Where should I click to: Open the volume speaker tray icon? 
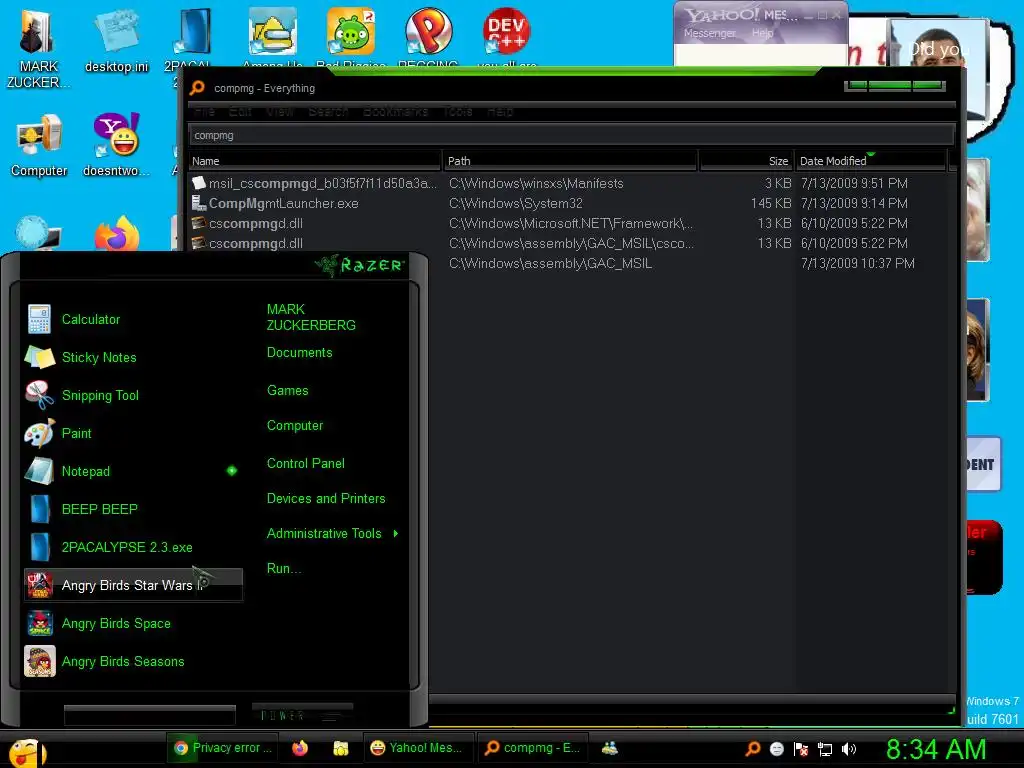[x=848, y=749]
